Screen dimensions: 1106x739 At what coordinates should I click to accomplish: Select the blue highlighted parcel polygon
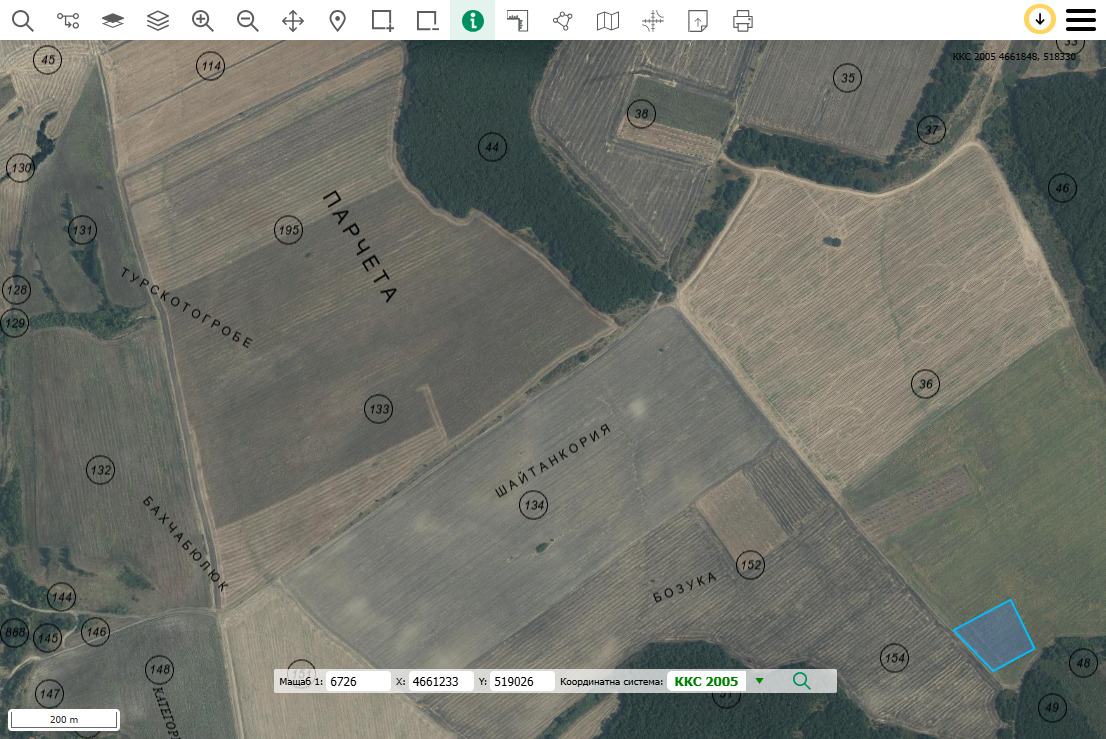coord(995,636)
